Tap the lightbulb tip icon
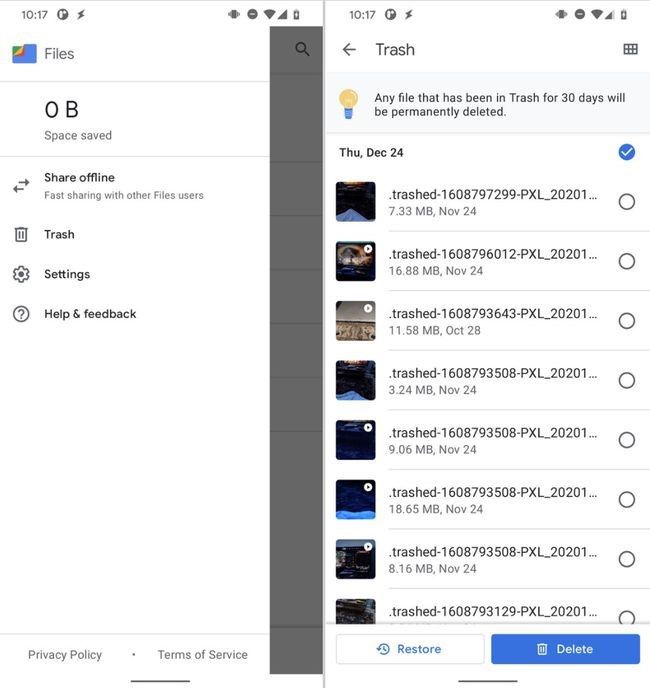The height and width of the screenshot is (688, 650). [x=348, y=104]
